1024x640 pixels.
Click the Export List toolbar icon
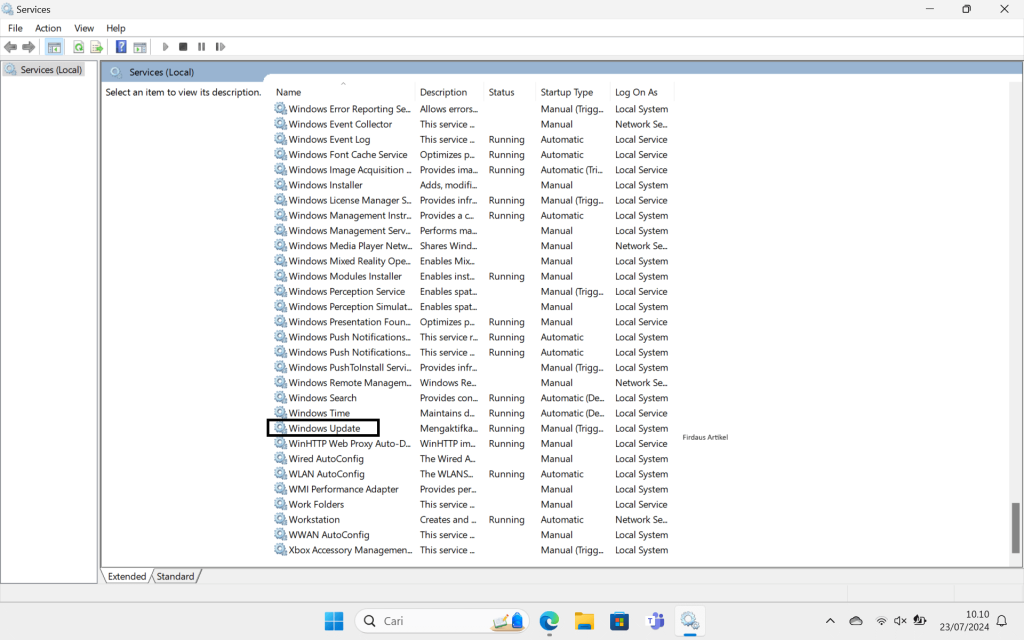coord(97,47)
